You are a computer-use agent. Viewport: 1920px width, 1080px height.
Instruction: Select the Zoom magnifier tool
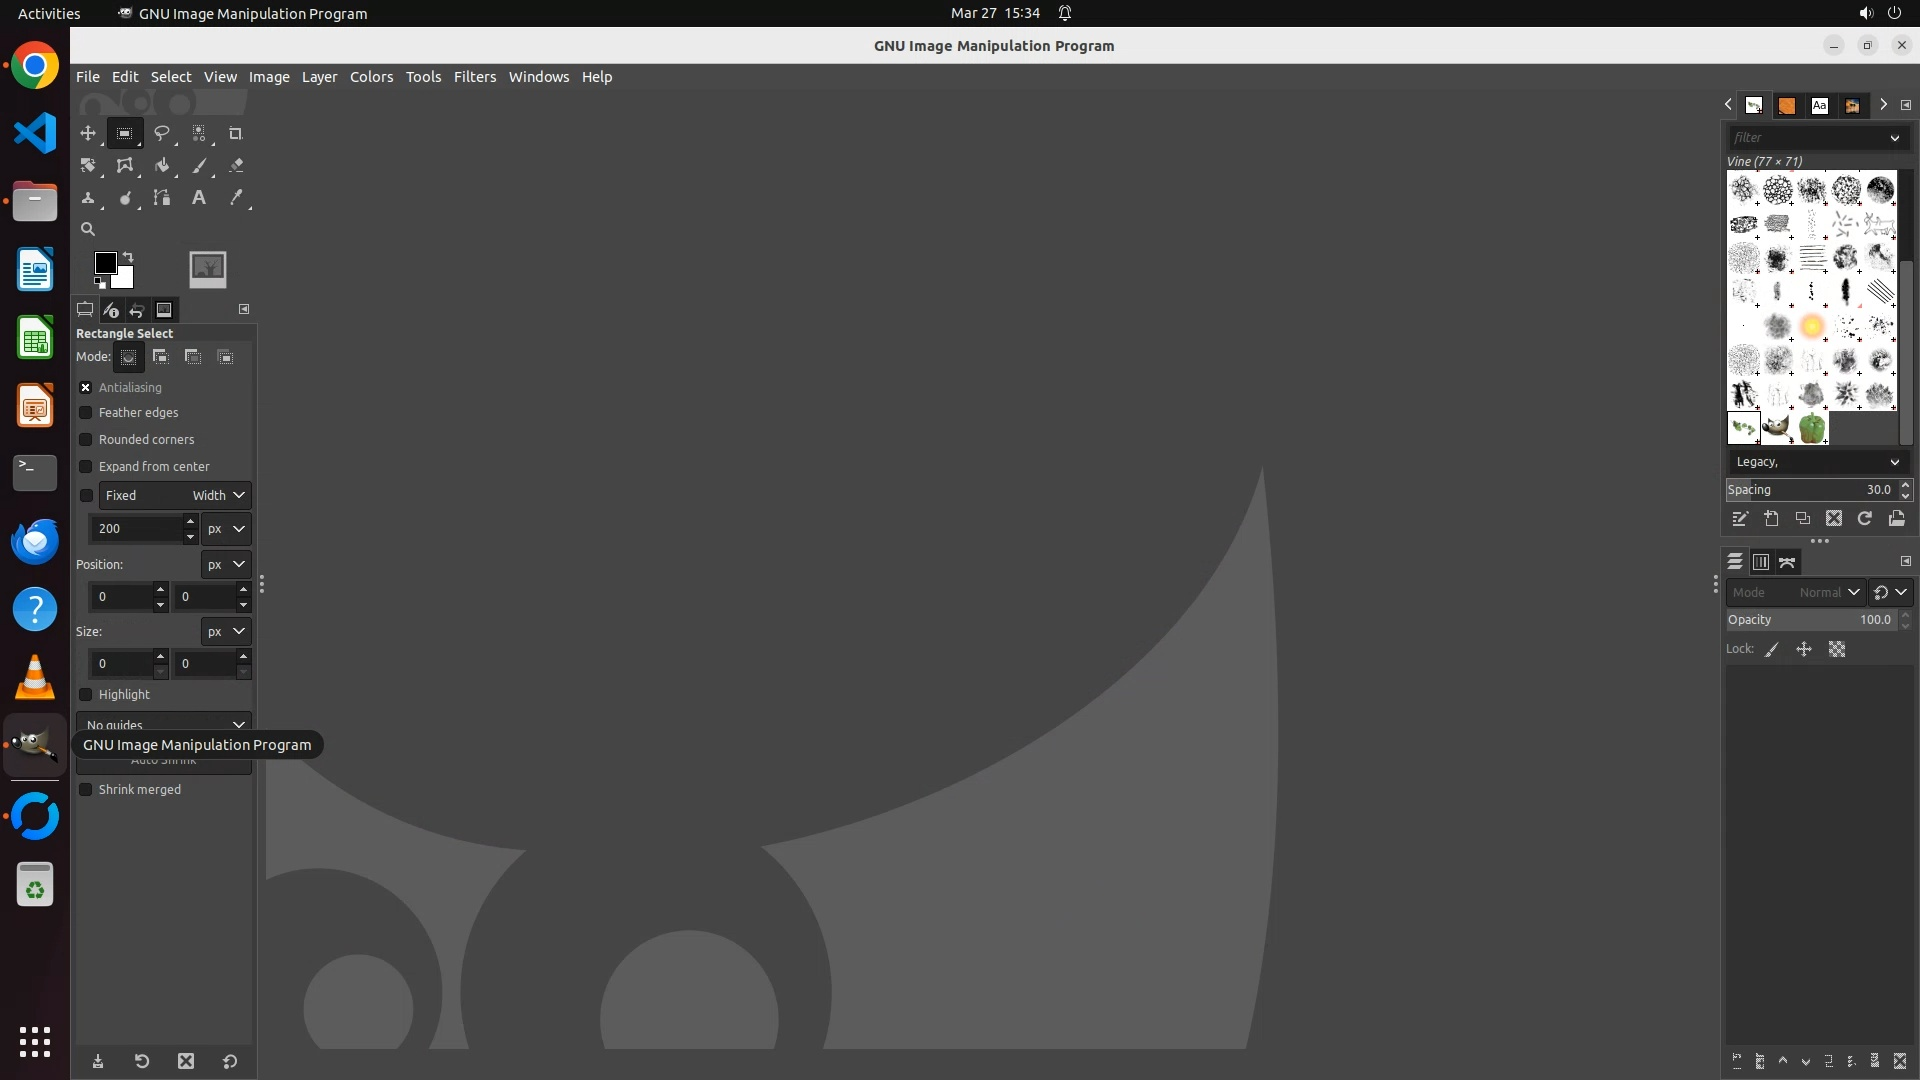88,229
